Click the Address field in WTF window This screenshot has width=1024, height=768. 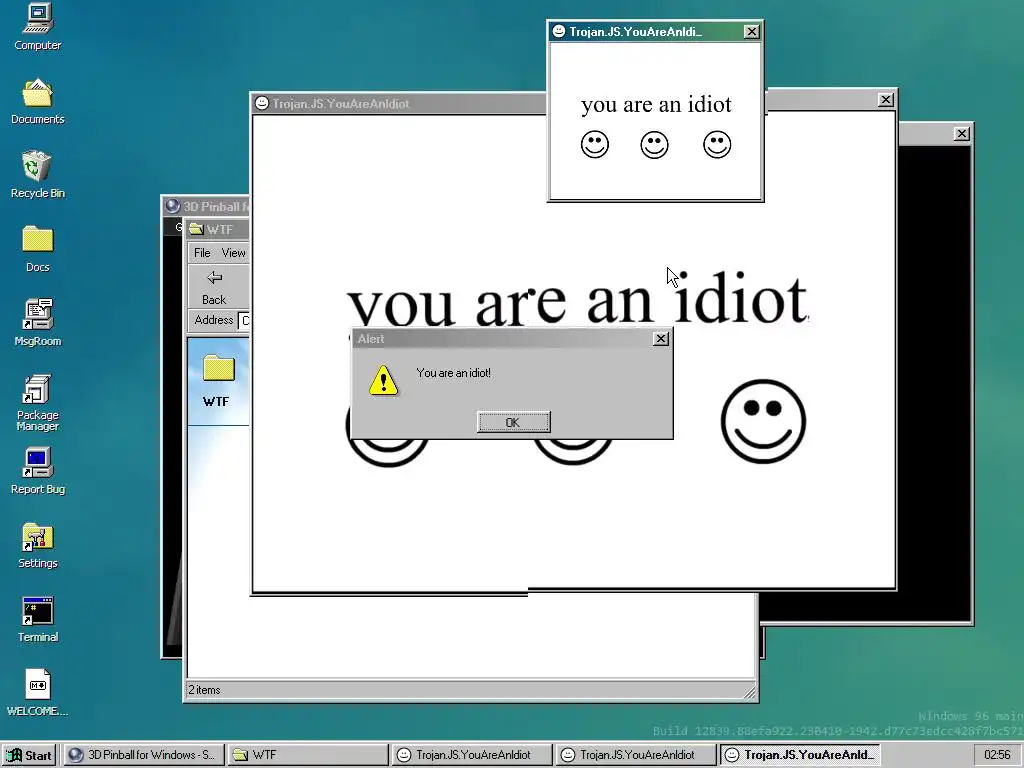point(244,320)
